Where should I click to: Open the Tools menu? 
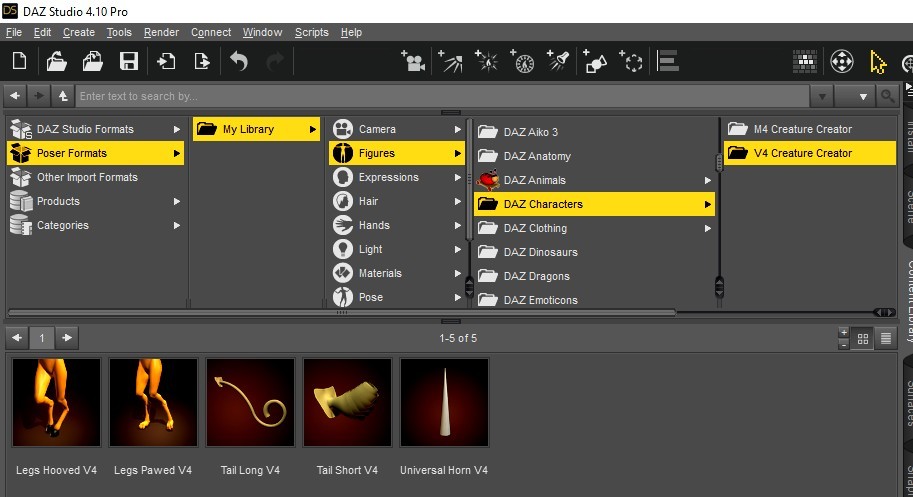[119, 33]
